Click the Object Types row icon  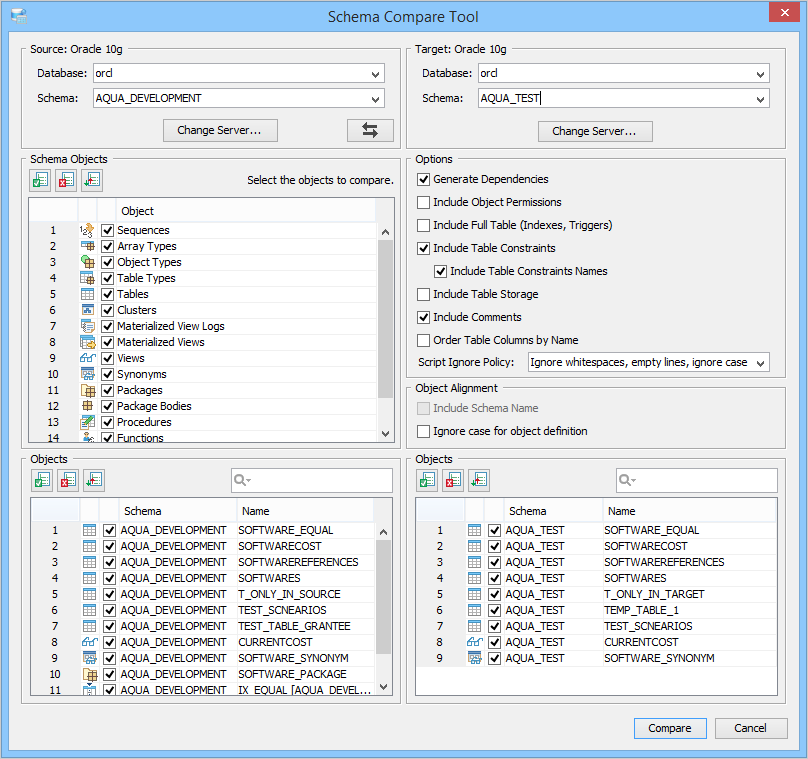(x=88, y=262)
